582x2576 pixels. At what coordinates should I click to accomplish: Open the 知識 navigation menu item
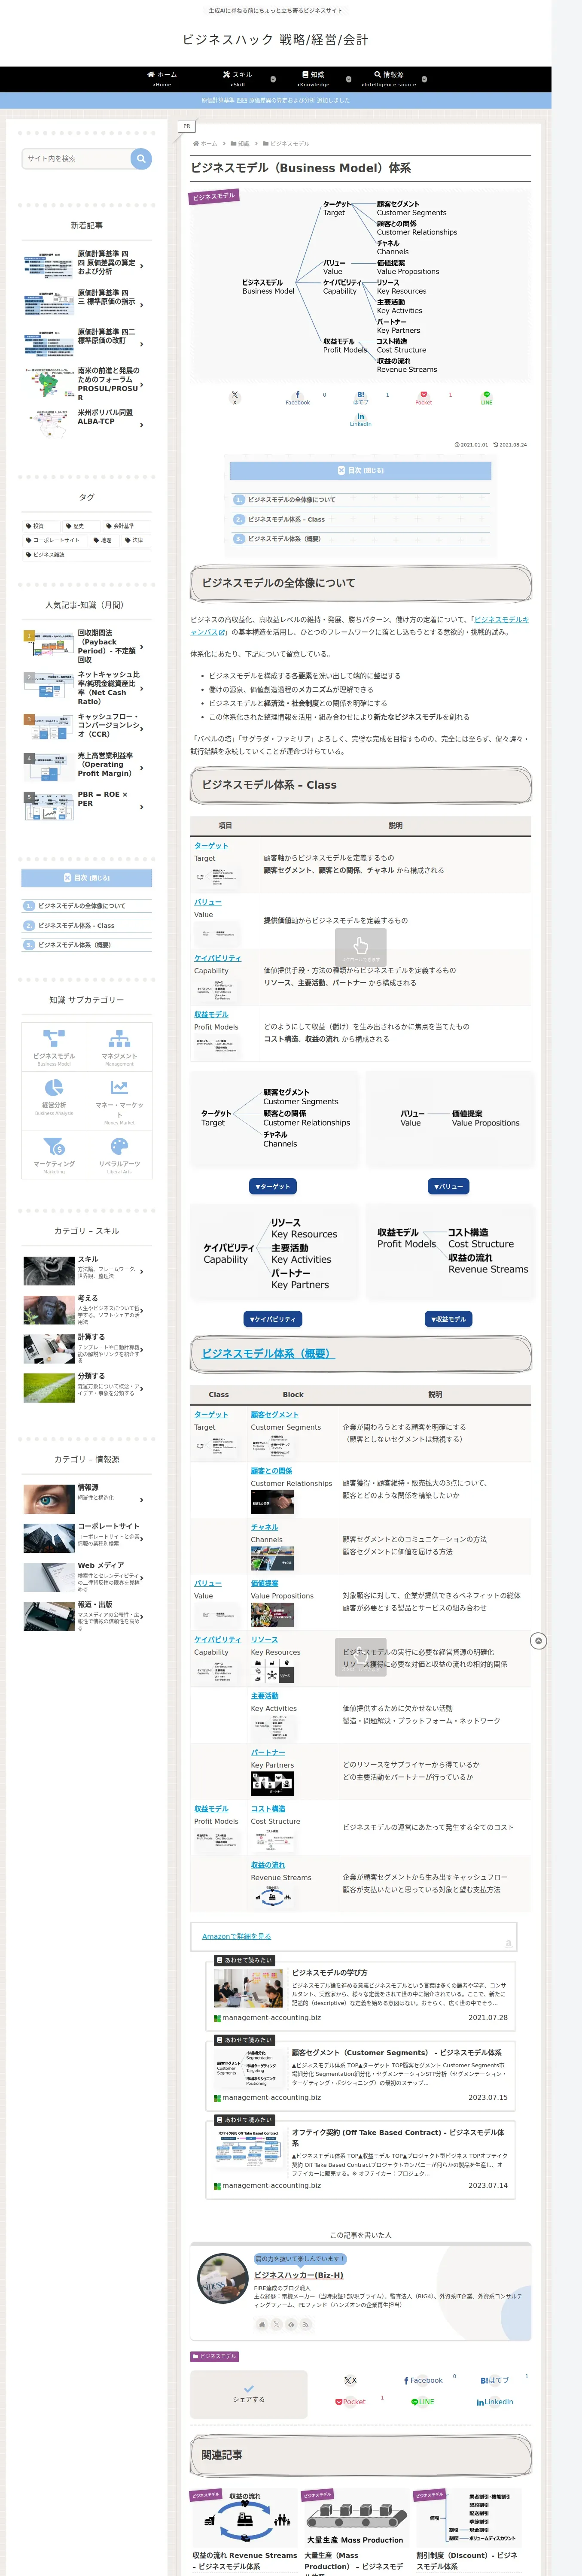pyautogui.click(x=313, y=79)
